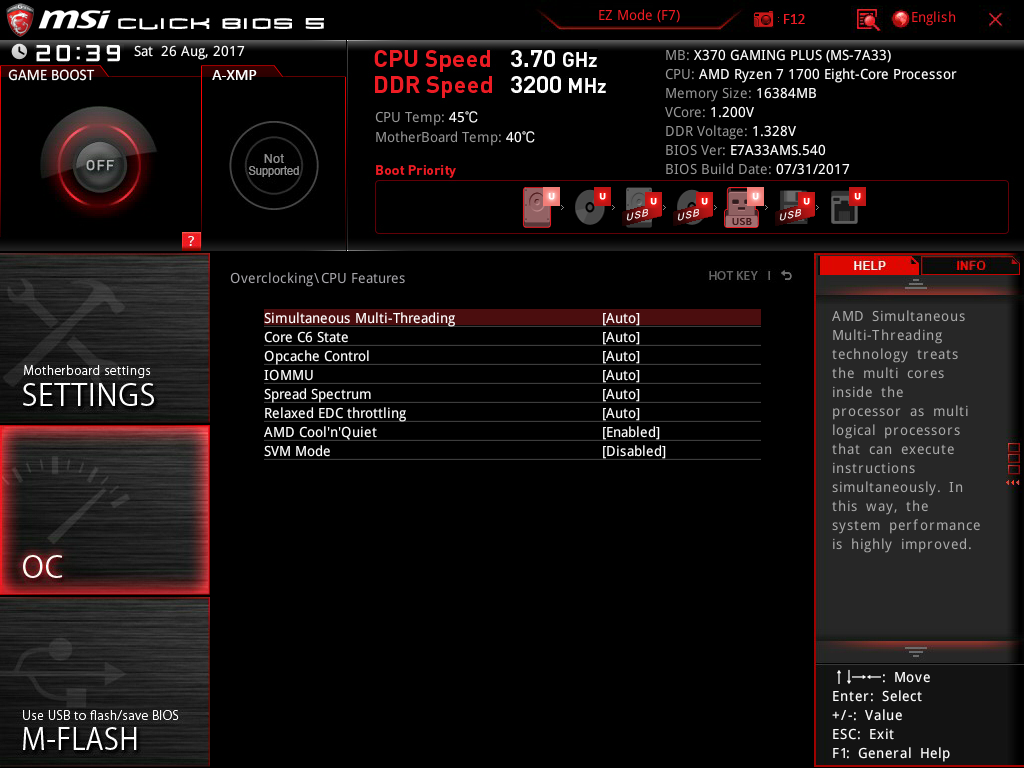Click the MotherBoard Temp 40°C reading

point(455,137)
